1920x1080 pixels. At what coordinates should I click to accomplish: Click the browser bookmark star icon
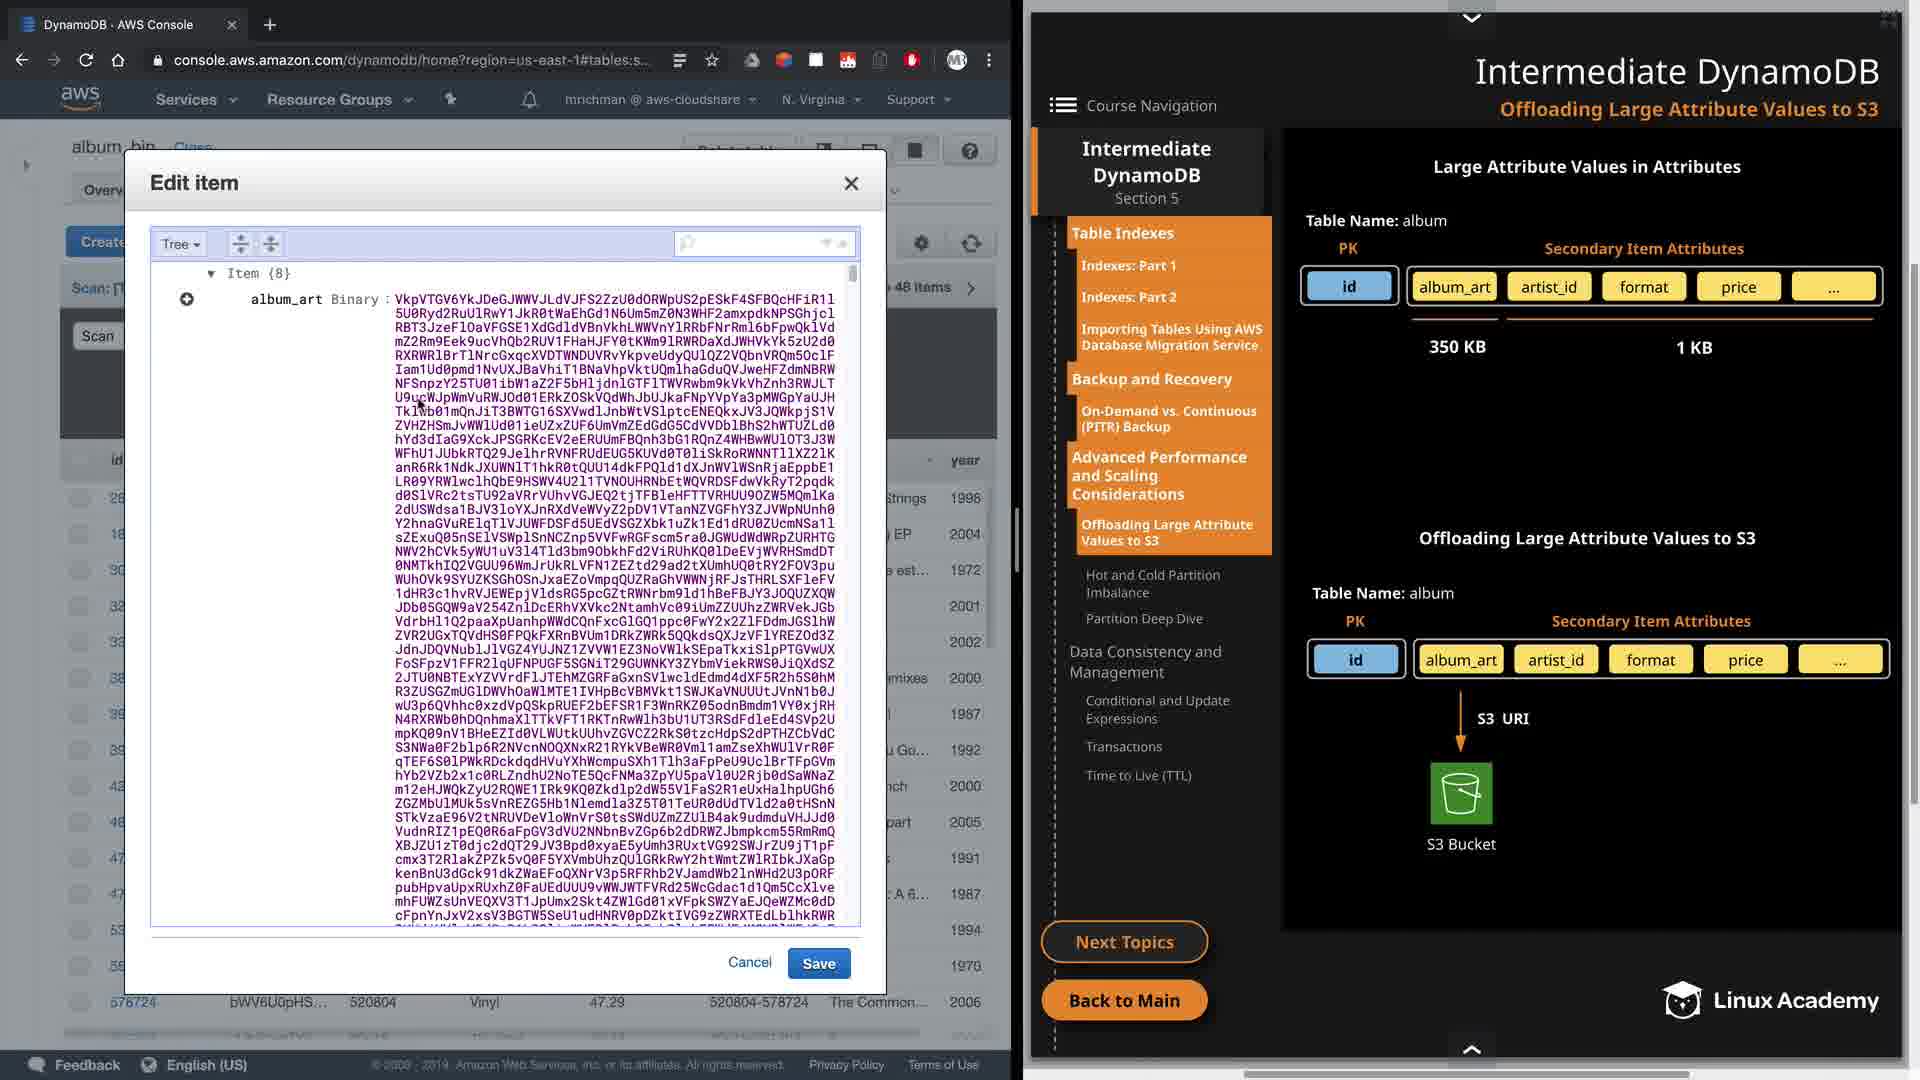pos(712,60)
